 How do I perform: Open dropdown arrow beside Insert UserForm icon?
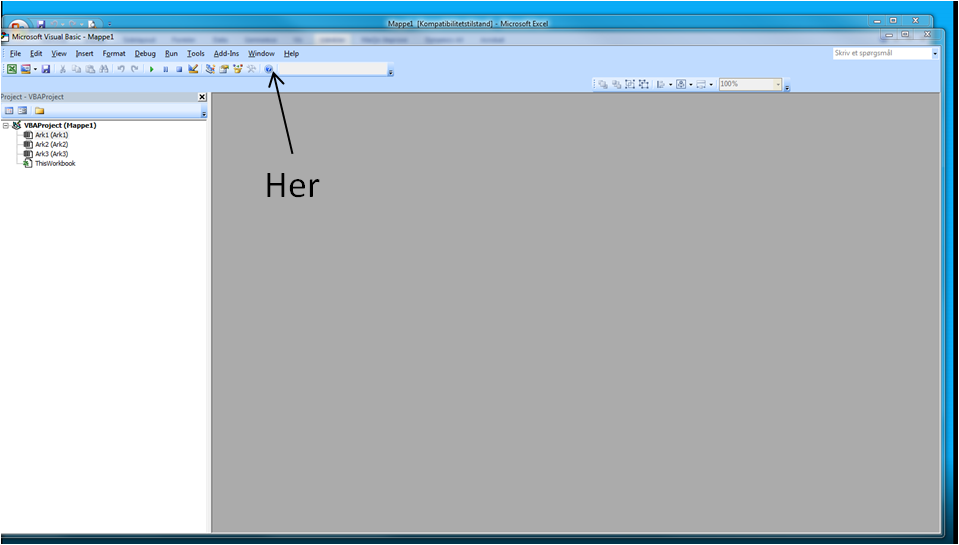35,69
